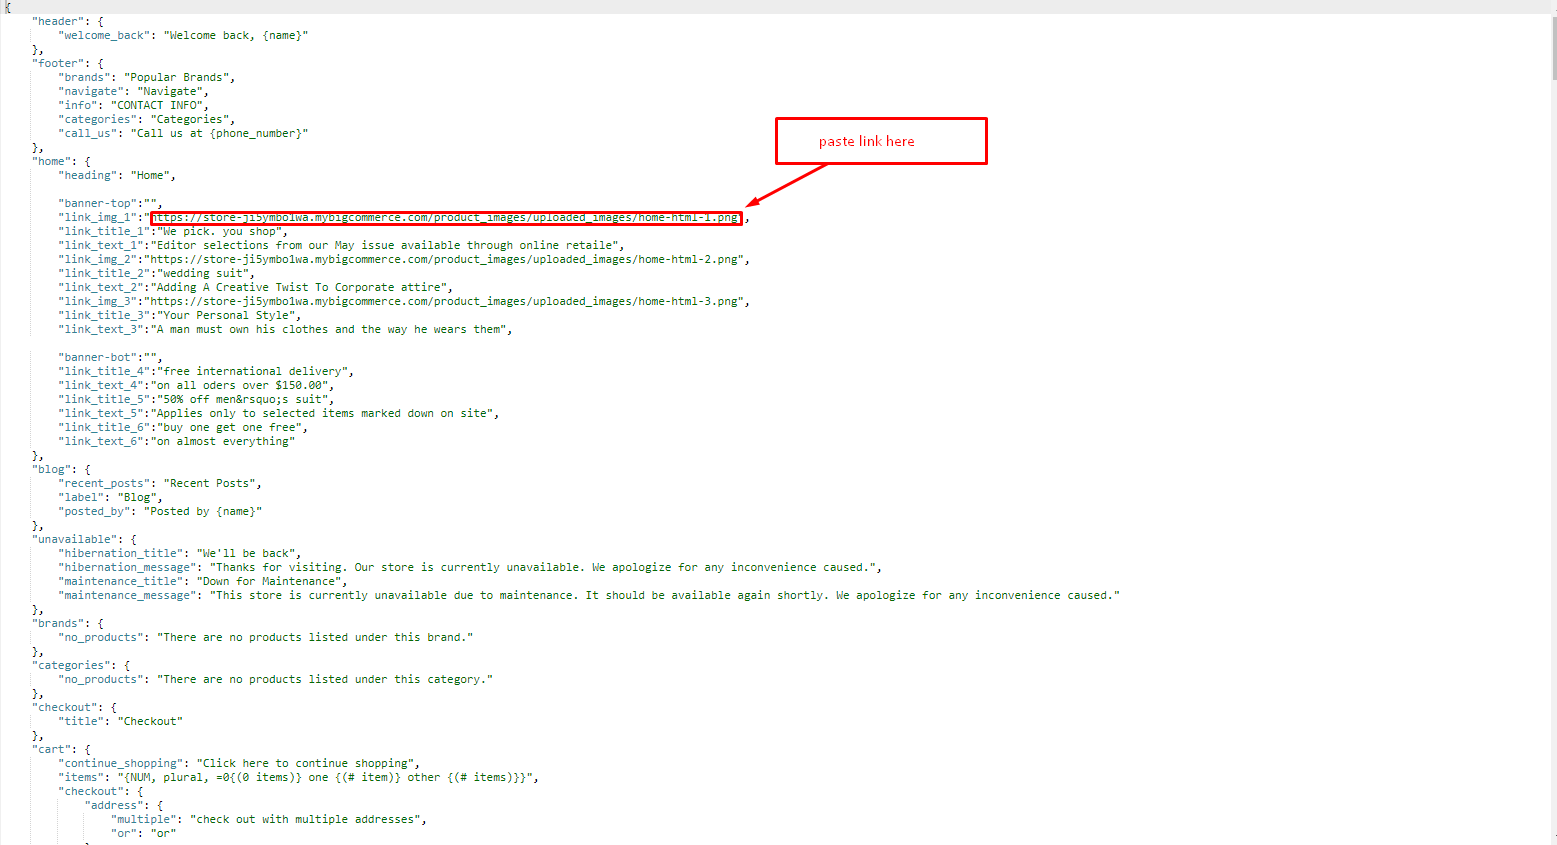Click the "title": "Checkout" line

120,721
